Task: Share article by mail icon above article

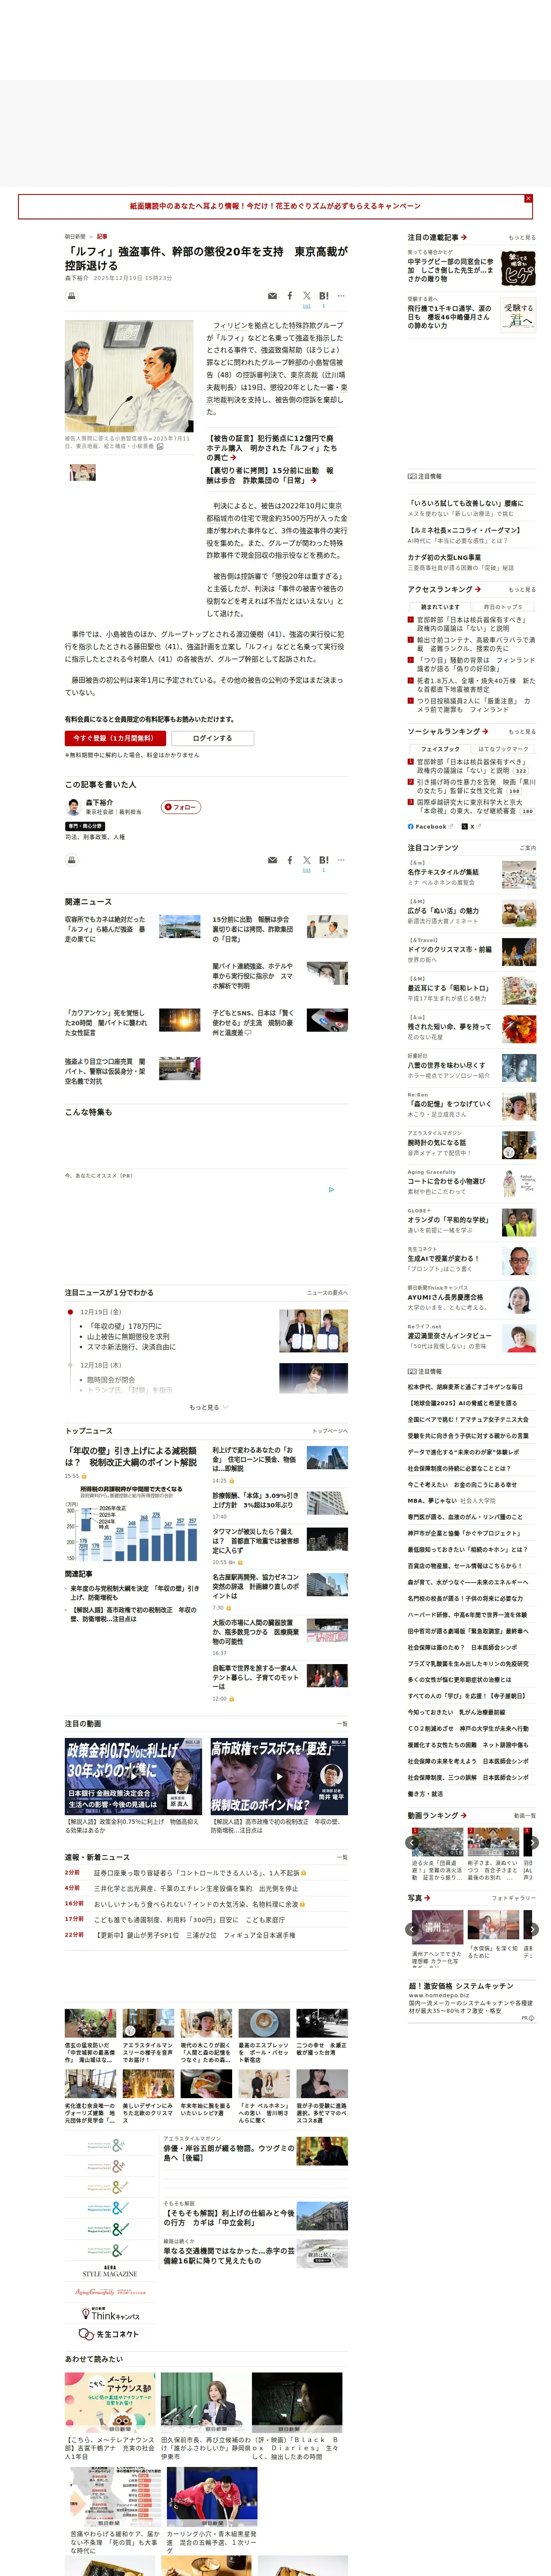Action: (272, 296)
